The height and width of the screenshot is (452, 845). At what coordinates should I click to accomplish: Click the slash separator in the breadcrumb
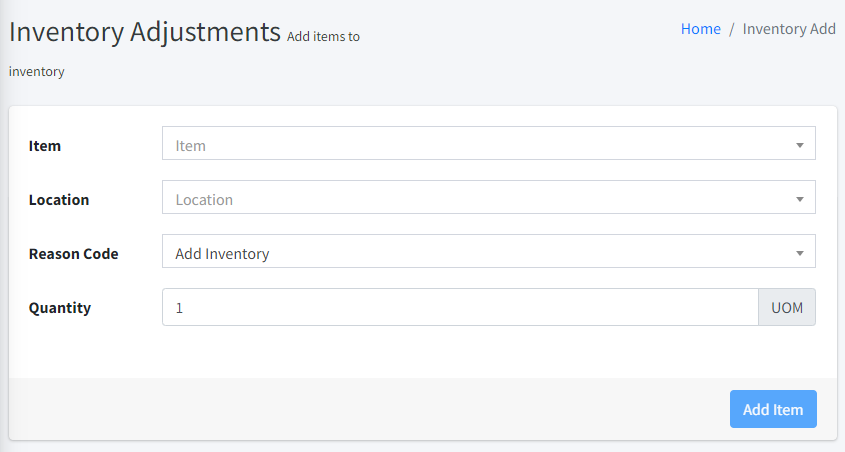tap(732, 29)
